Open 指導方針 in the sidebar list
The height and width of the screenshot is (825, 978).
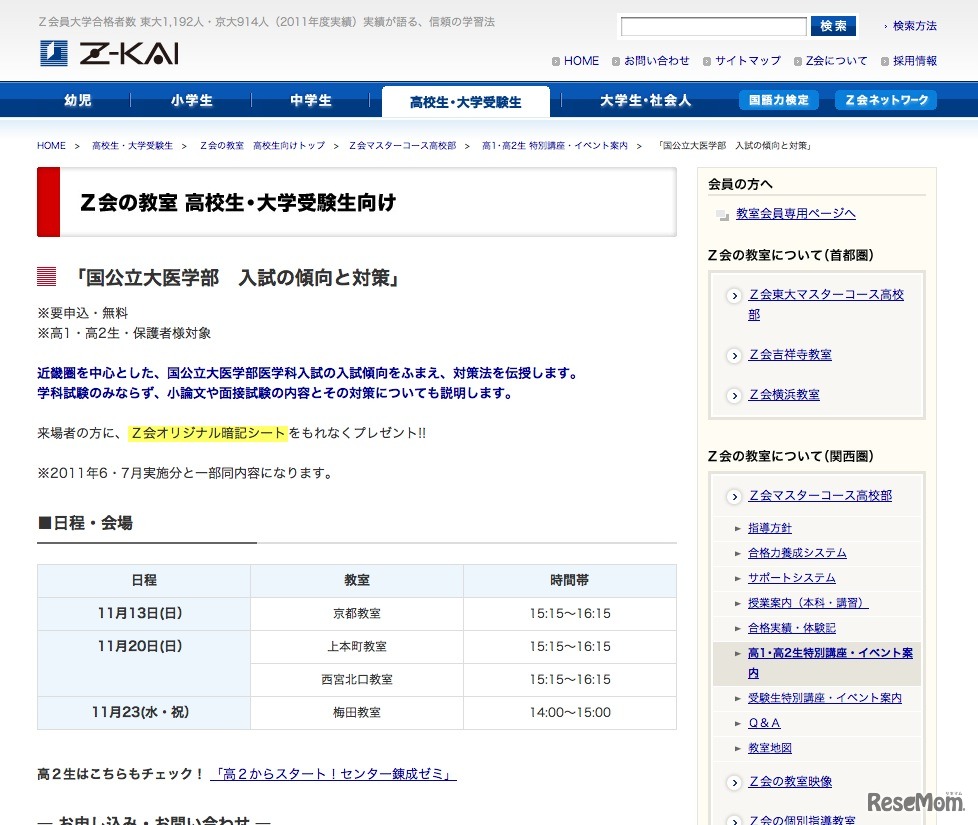(x=769, y=528)
